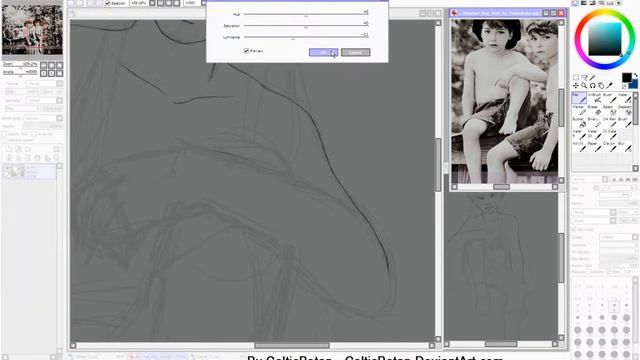
Task: Select the blue background color swatch
Action: coord(633,84)
